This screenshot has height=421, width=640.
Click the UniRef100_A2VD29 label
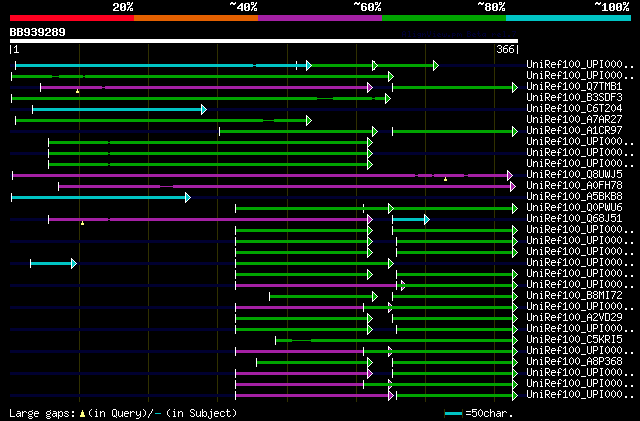point(574,317)
